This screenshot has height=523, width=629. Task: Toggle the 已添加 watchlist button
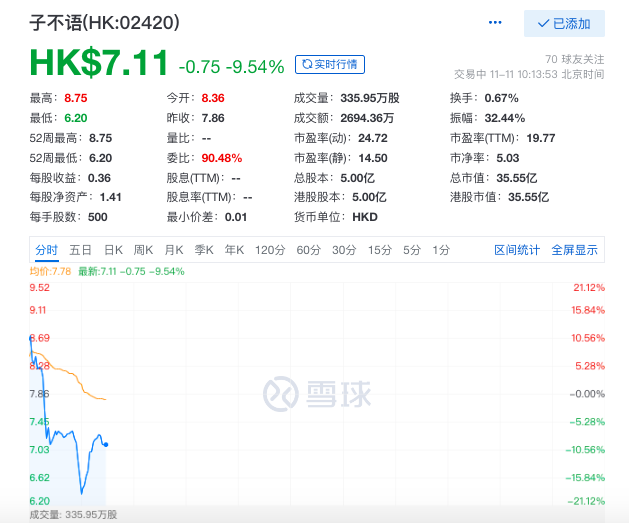[564, 23]
